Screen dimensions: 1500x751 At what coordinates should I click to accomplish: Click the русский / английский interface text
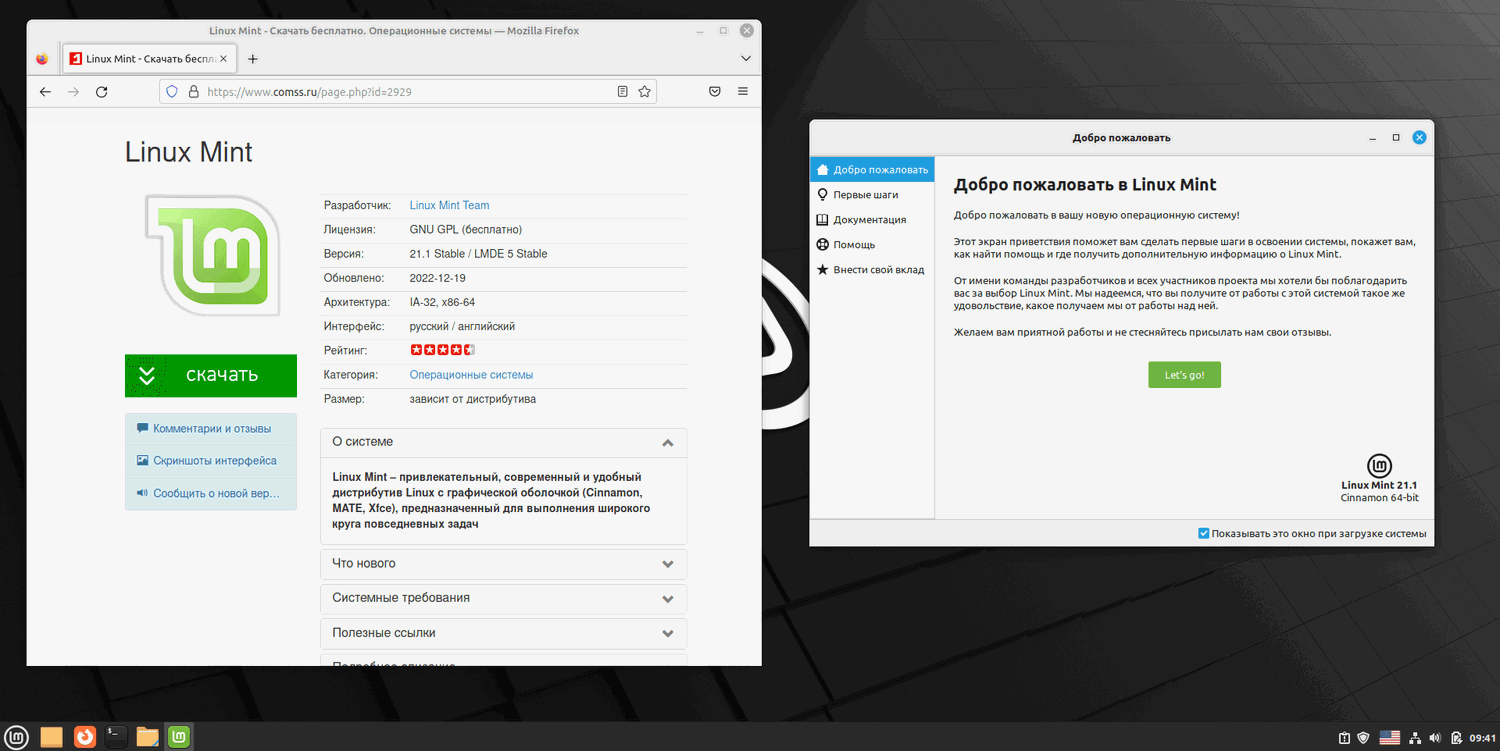[x=463, y=327]
